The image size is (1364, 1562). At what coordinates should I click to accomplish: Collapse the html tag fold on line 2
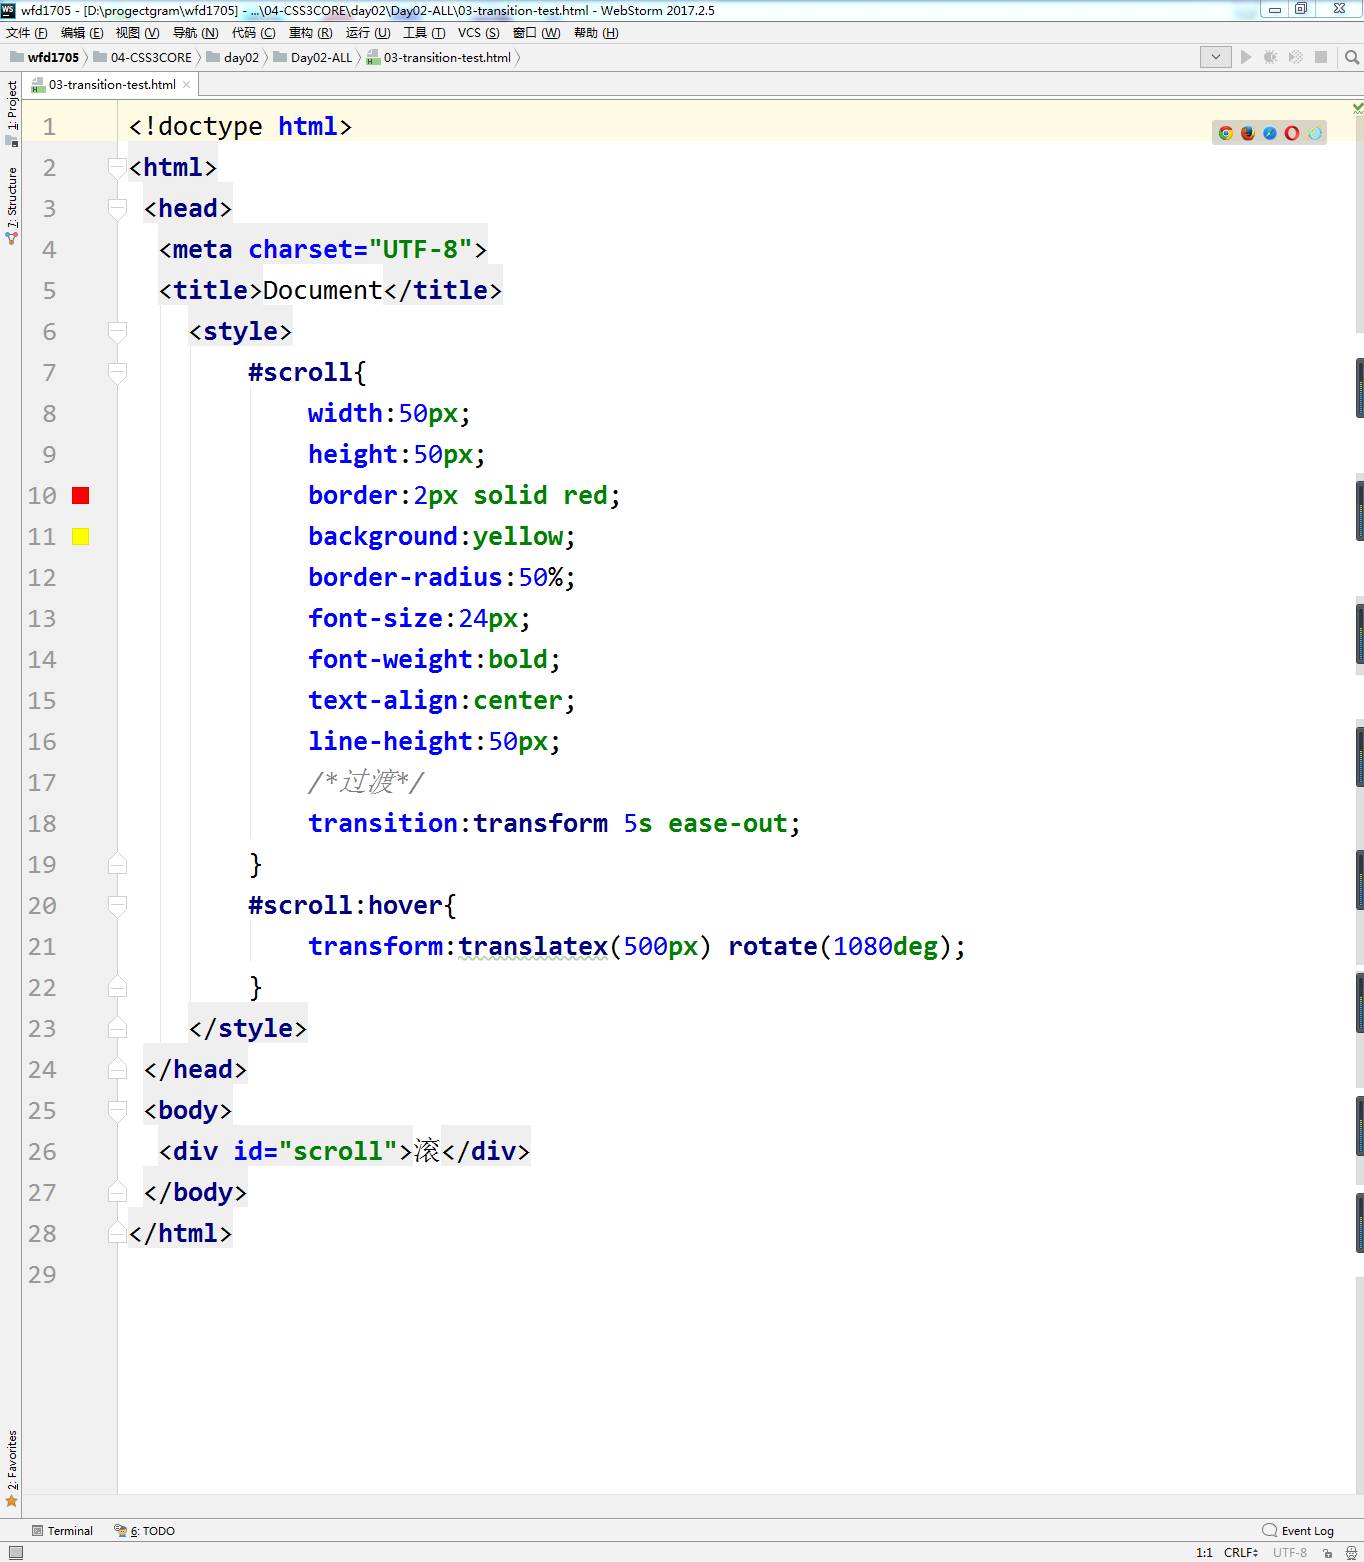[x=117, y=167]
